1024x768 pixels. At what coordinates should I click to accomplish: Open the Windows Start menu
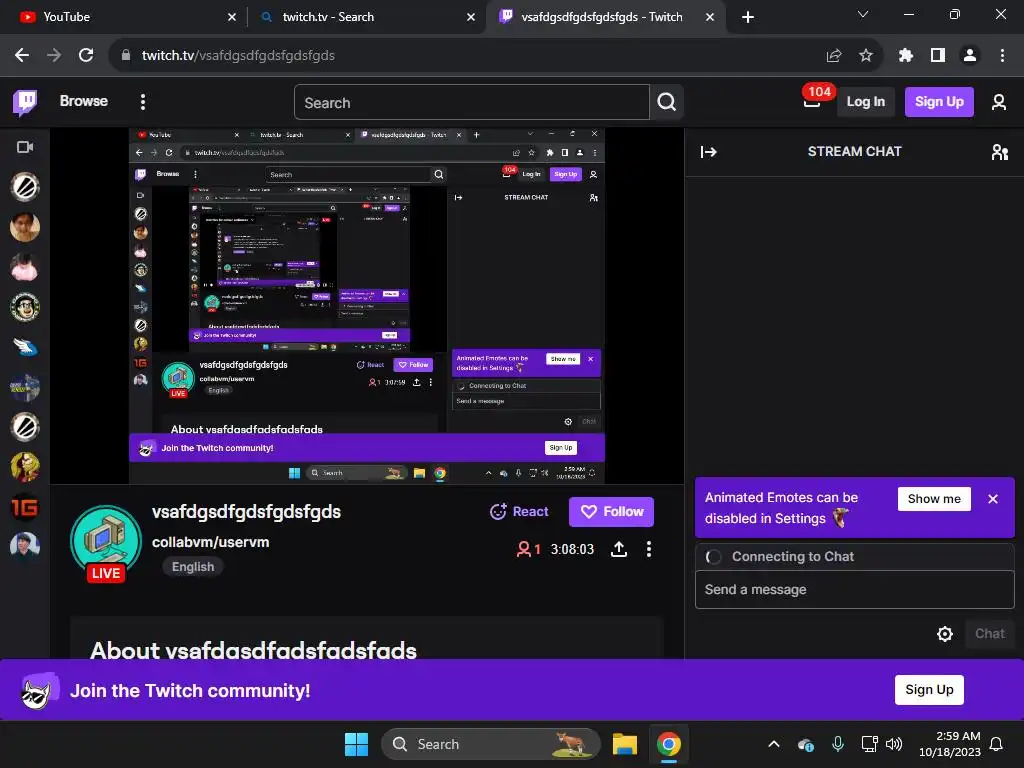click(x=357, y=744)
